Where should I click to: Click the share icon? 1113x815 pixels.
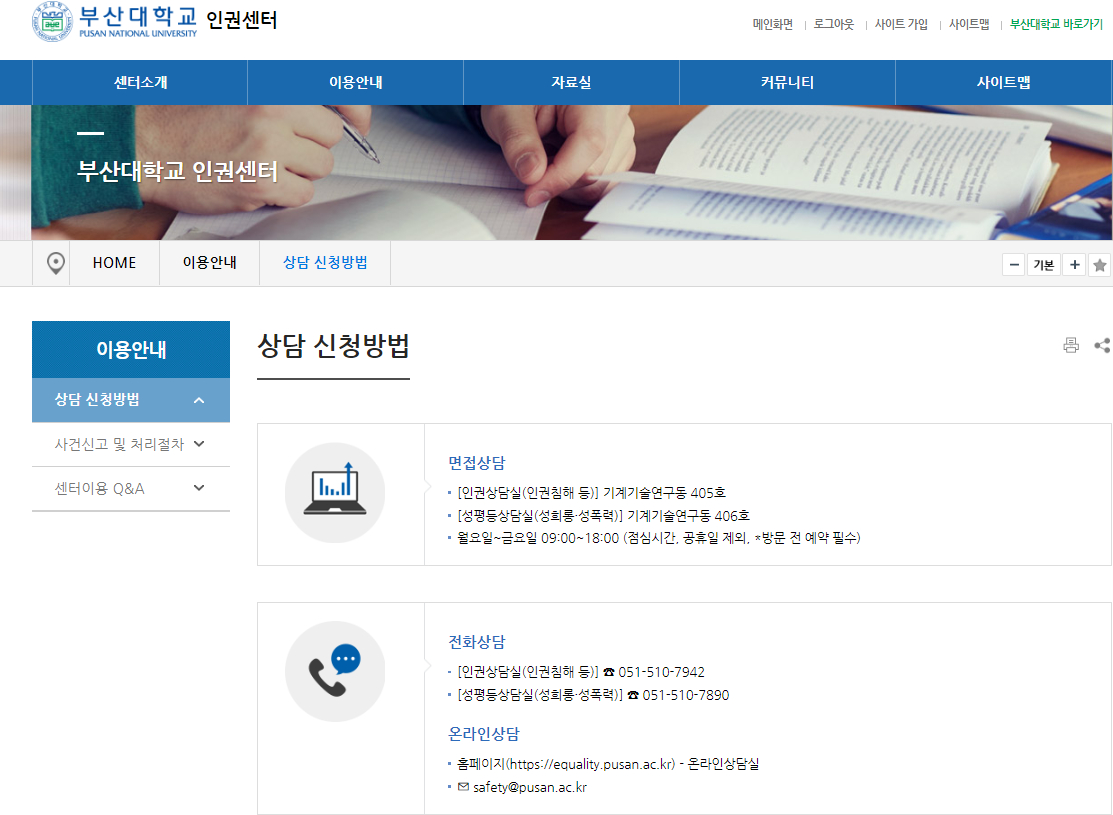(x=1102, y=346)
